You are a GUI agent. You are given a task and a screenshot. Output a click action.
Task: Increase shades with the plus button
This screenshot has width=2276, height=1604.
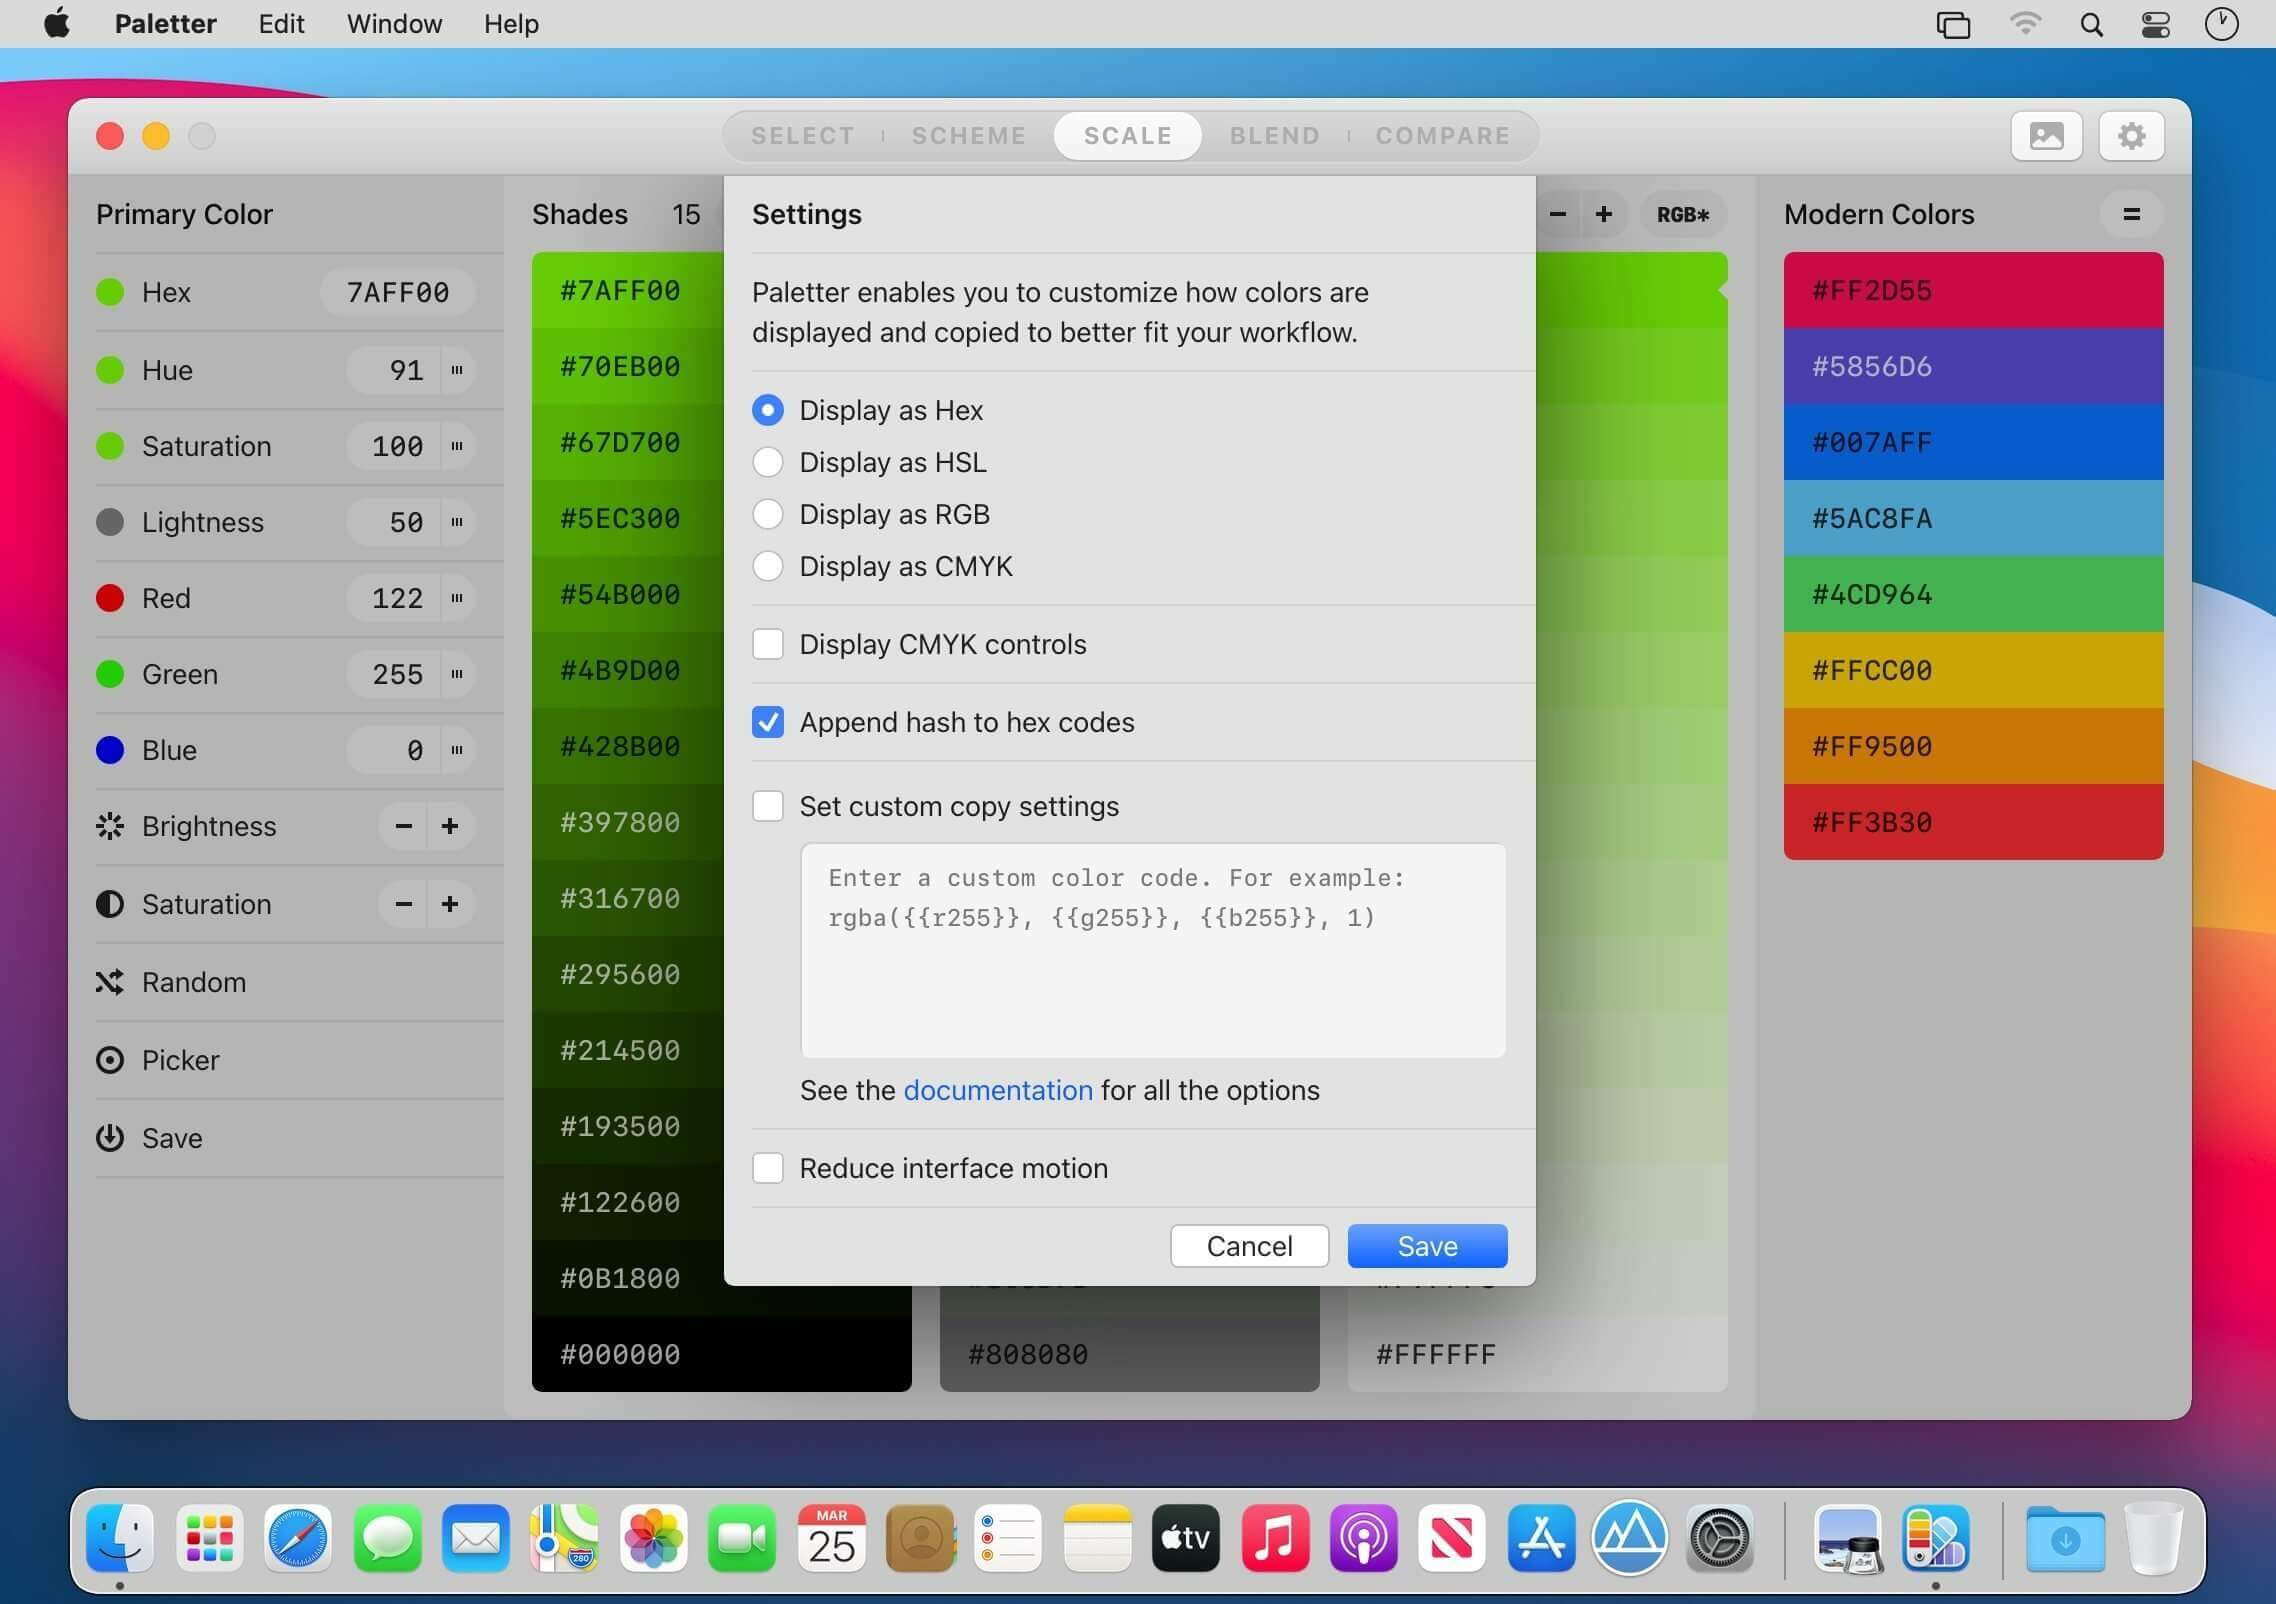coord(1604,214)
